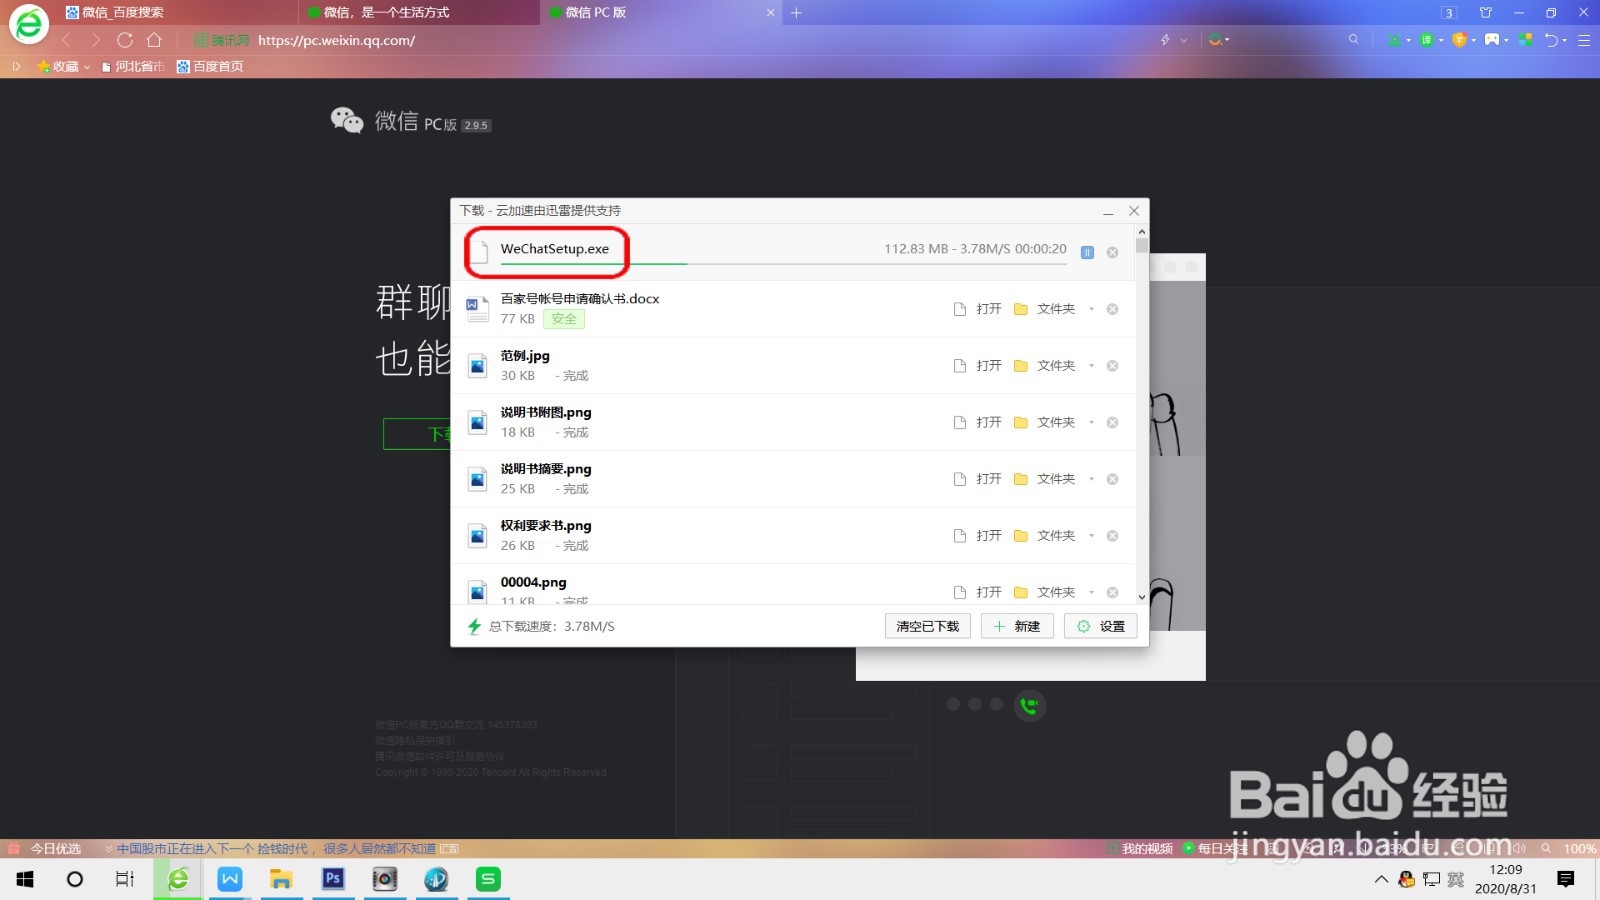Open the translate 译 extension

[x=1427, y=40]
